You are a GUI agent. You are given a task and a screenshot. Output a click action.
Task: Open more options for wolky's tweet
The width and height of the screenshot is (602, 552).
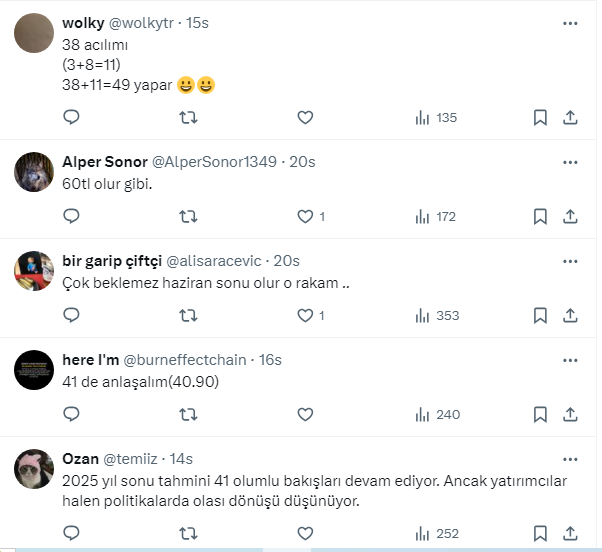click(x=570, y=23)
